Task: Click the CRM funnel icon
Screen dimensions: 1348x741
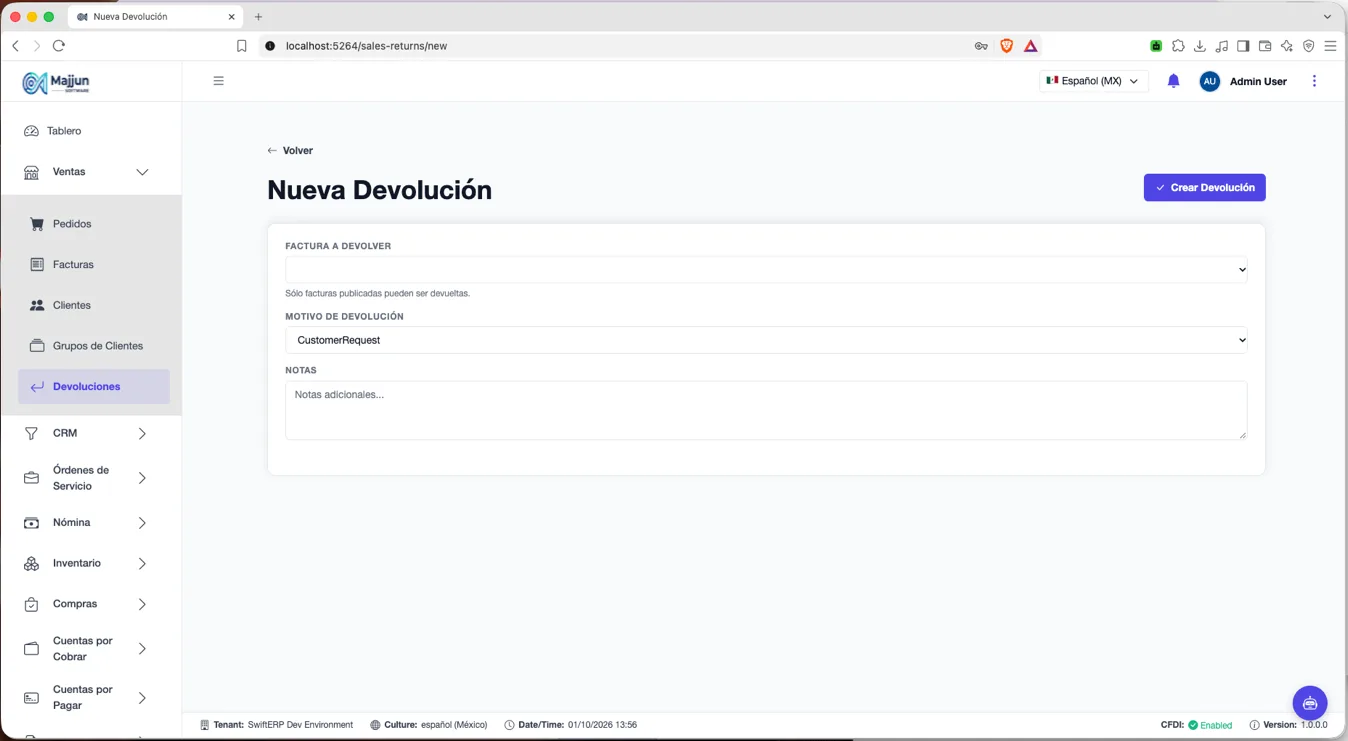Action: coord(31,433)
